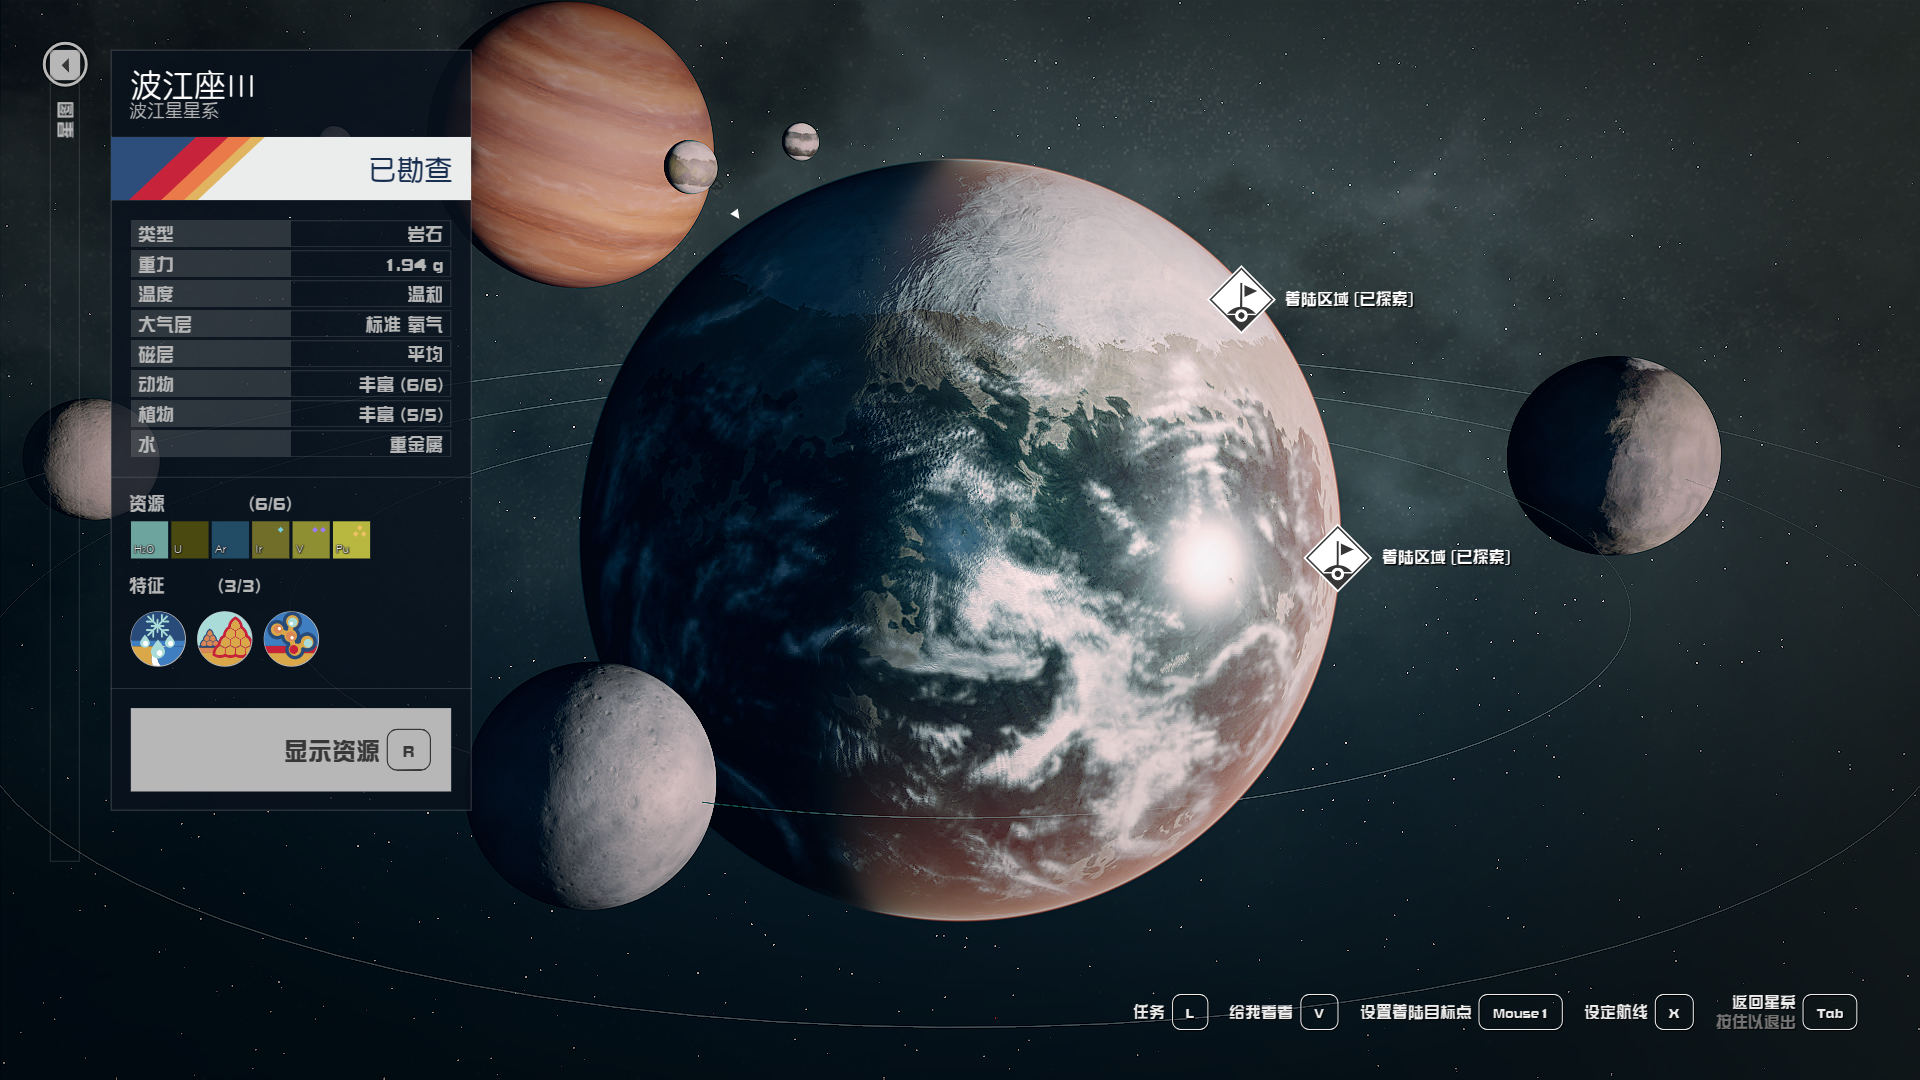
Task: Click the (3/3) traits count
Action: (x=239, y=586)
